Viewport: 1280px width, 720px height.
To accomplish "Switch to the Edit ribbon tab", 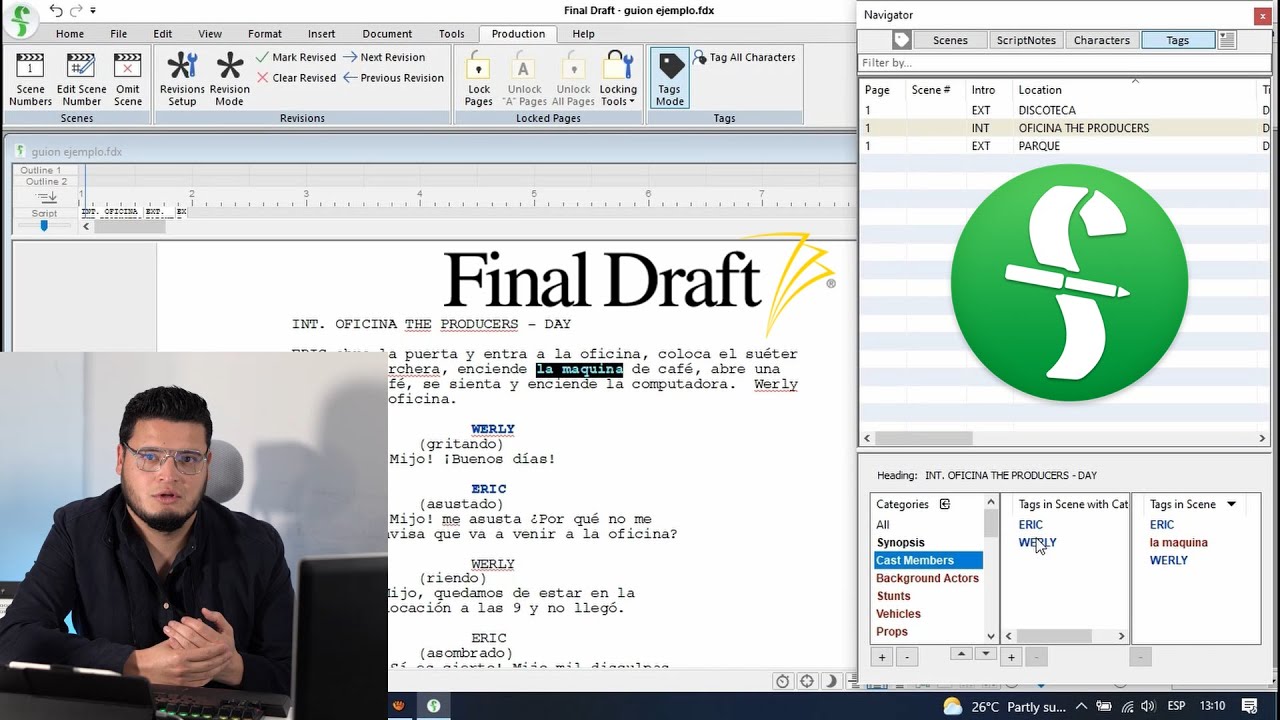I will [162, 34].
